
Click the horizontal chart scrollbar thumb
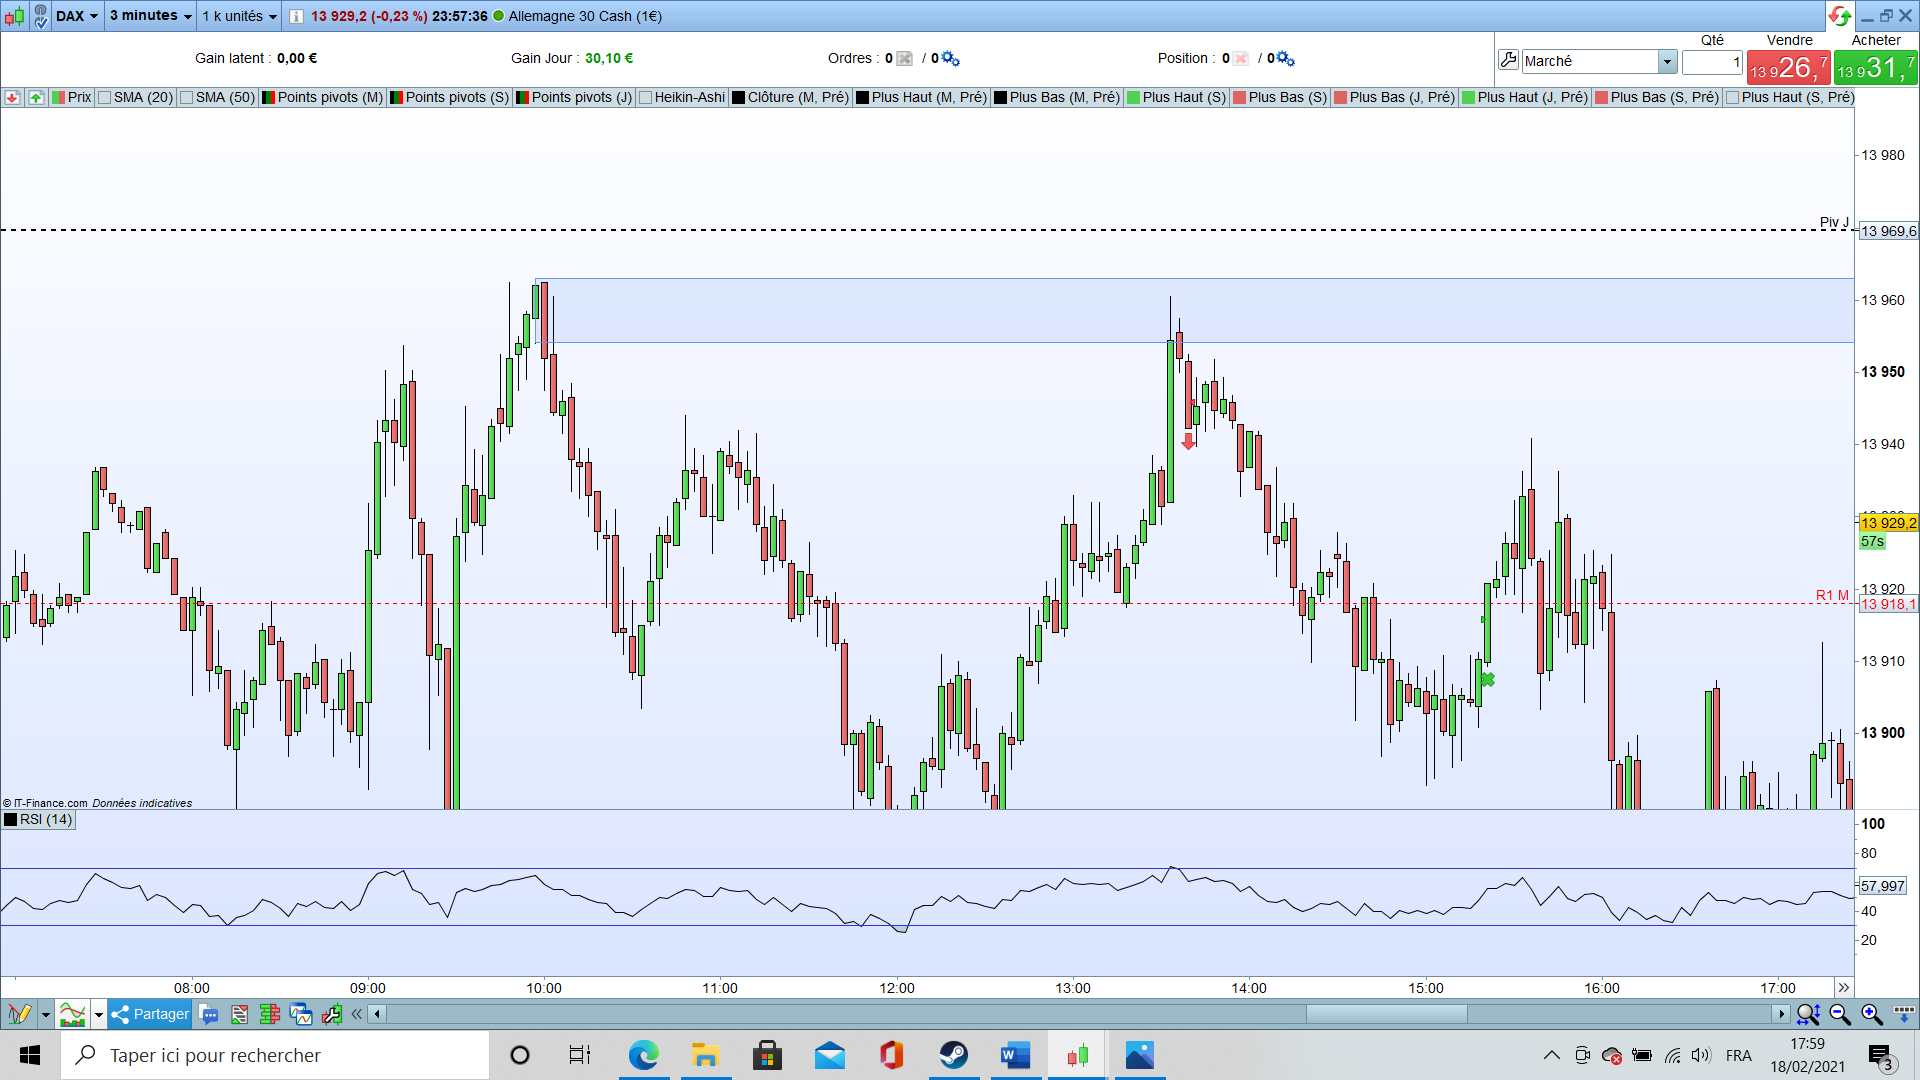click(x=1386, y=1014)
